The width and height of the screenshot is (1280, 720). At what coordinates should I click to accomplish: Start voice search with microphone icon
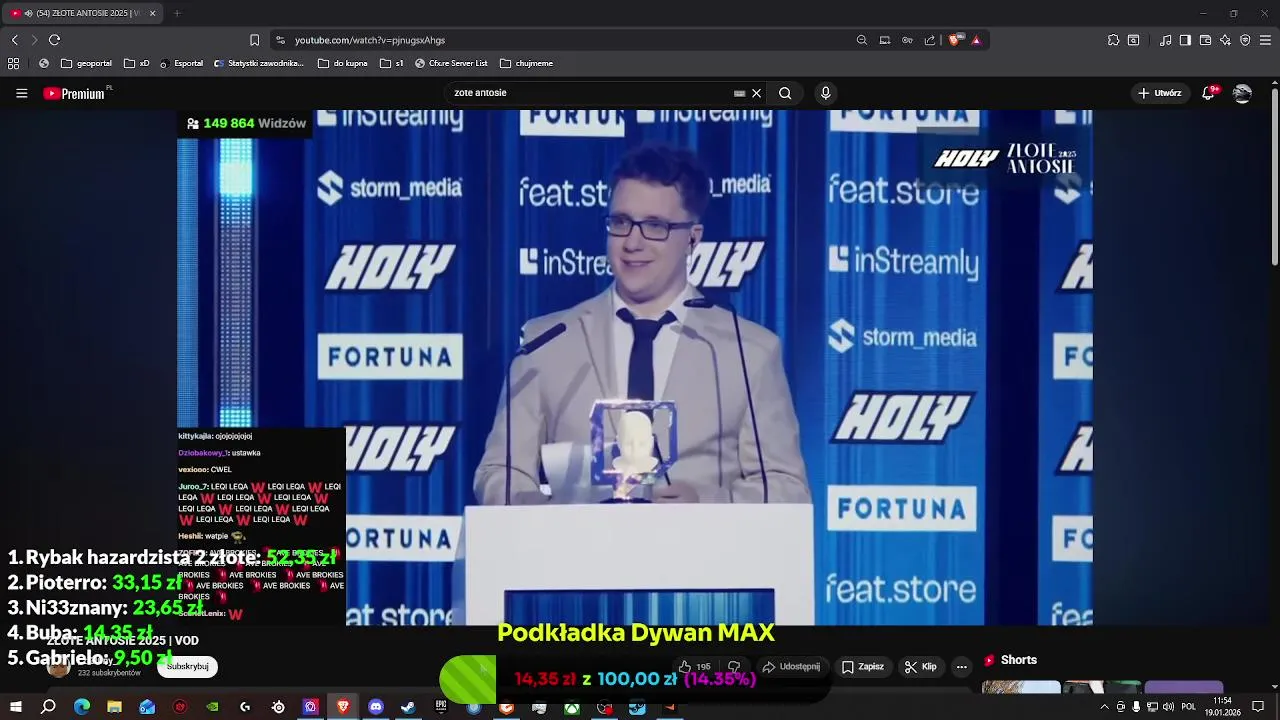coord(825,93)
